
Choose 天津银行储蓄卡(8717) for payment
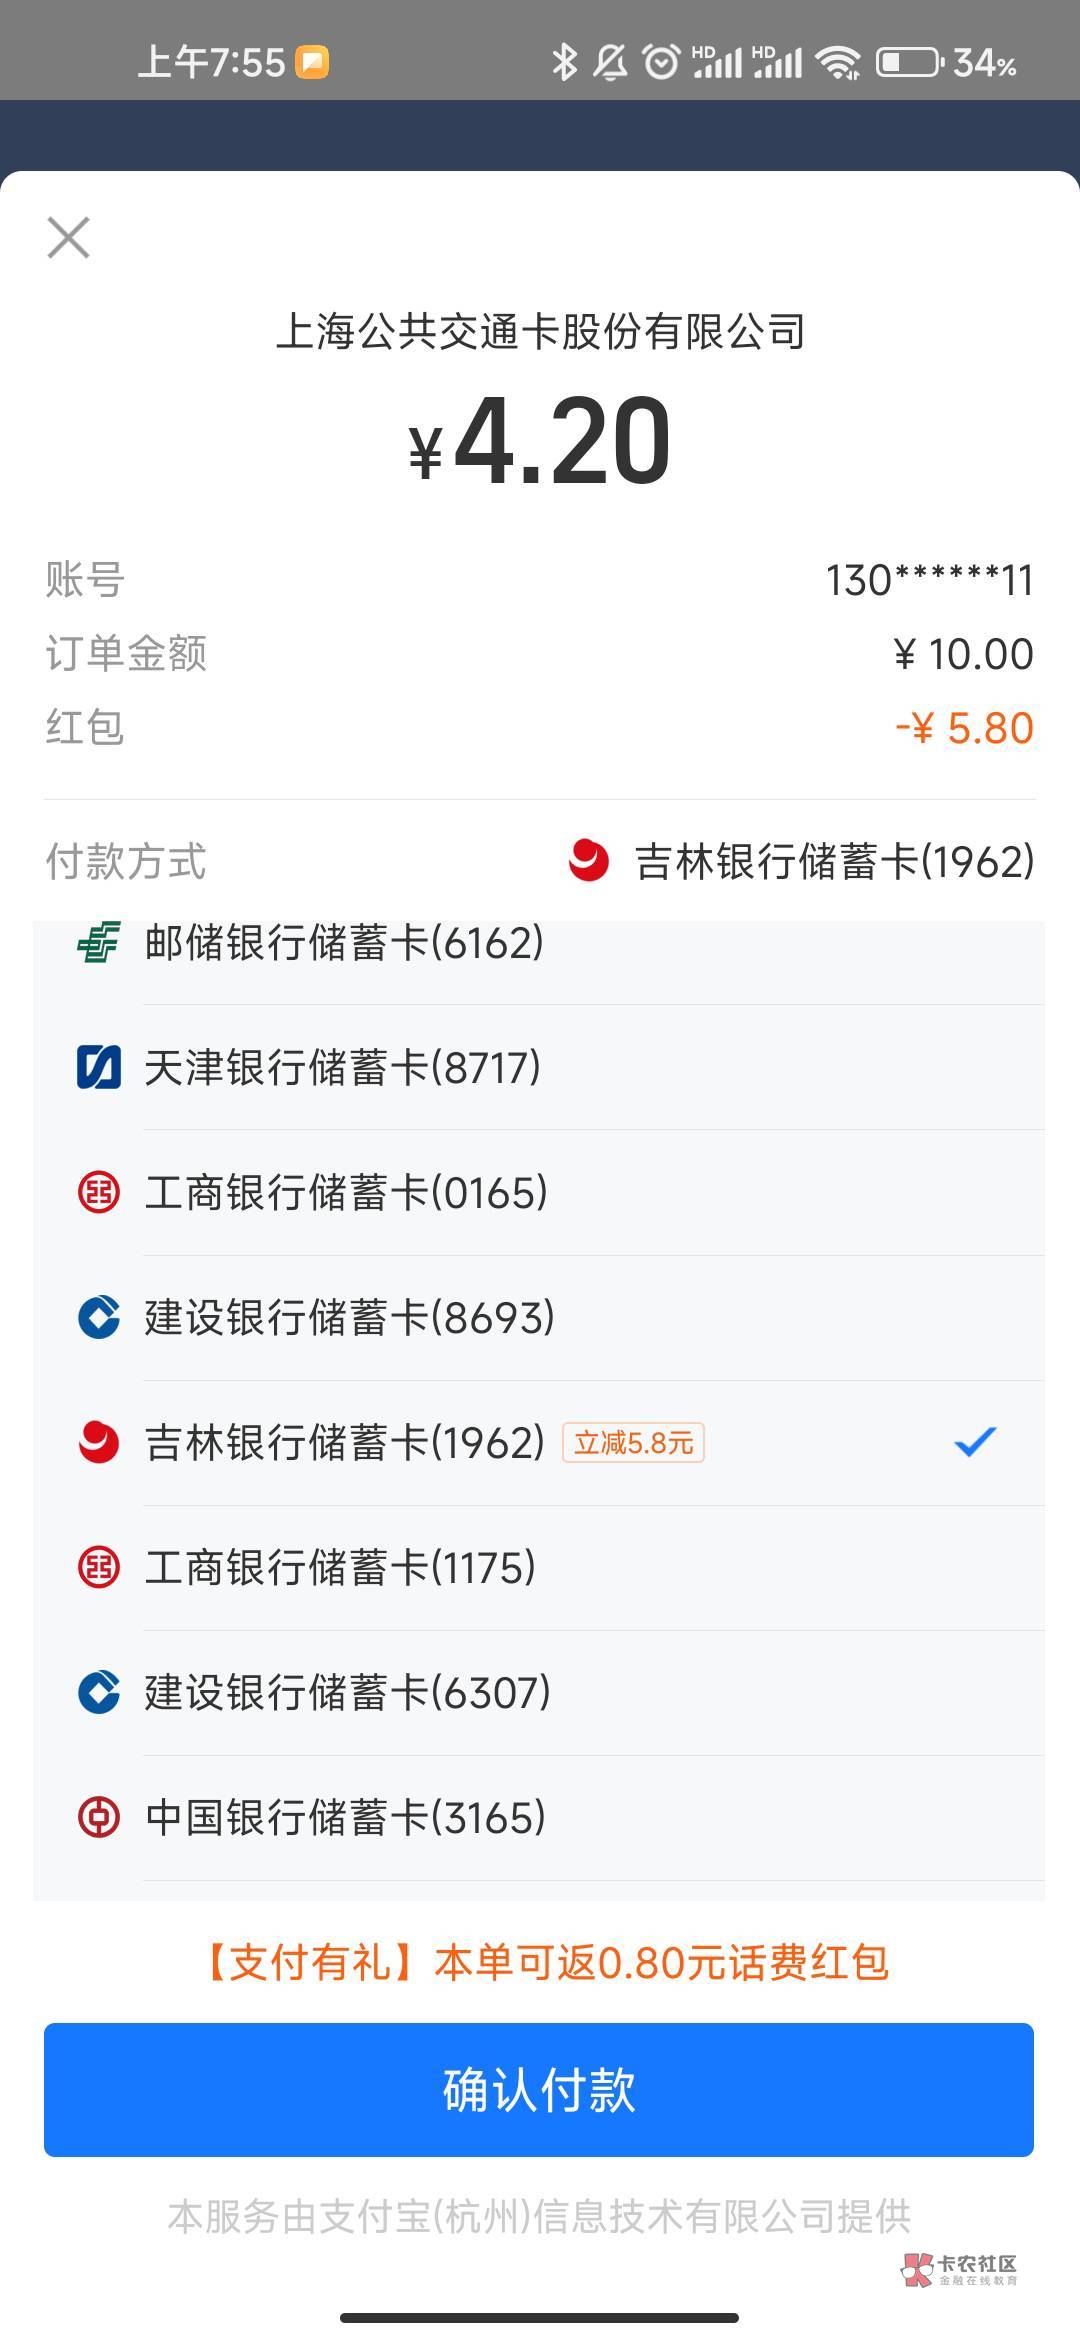tap(342, 1068)
